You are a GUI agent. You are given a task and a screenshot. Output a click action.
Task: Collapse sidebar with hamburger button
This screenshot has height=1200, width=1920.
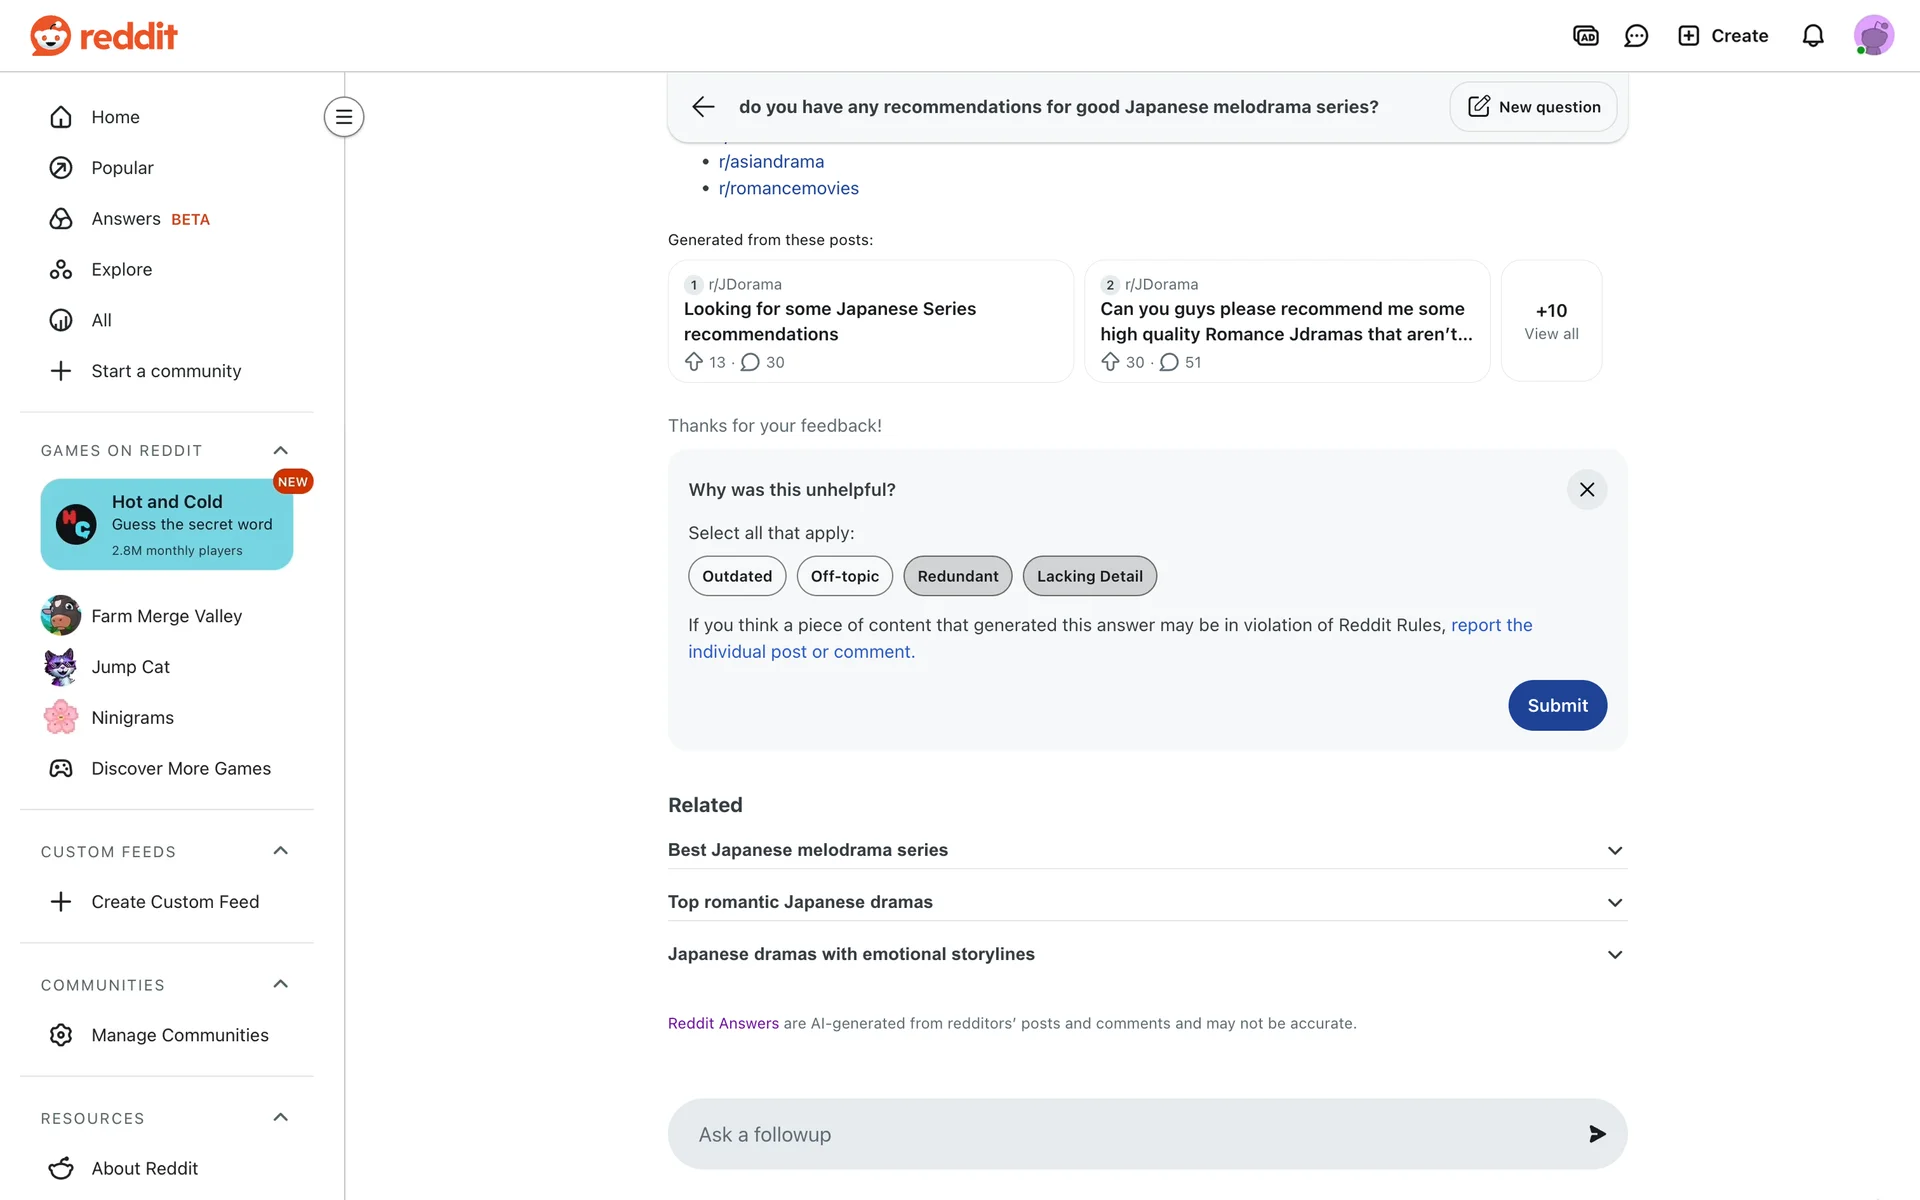[x=344, y=117]
